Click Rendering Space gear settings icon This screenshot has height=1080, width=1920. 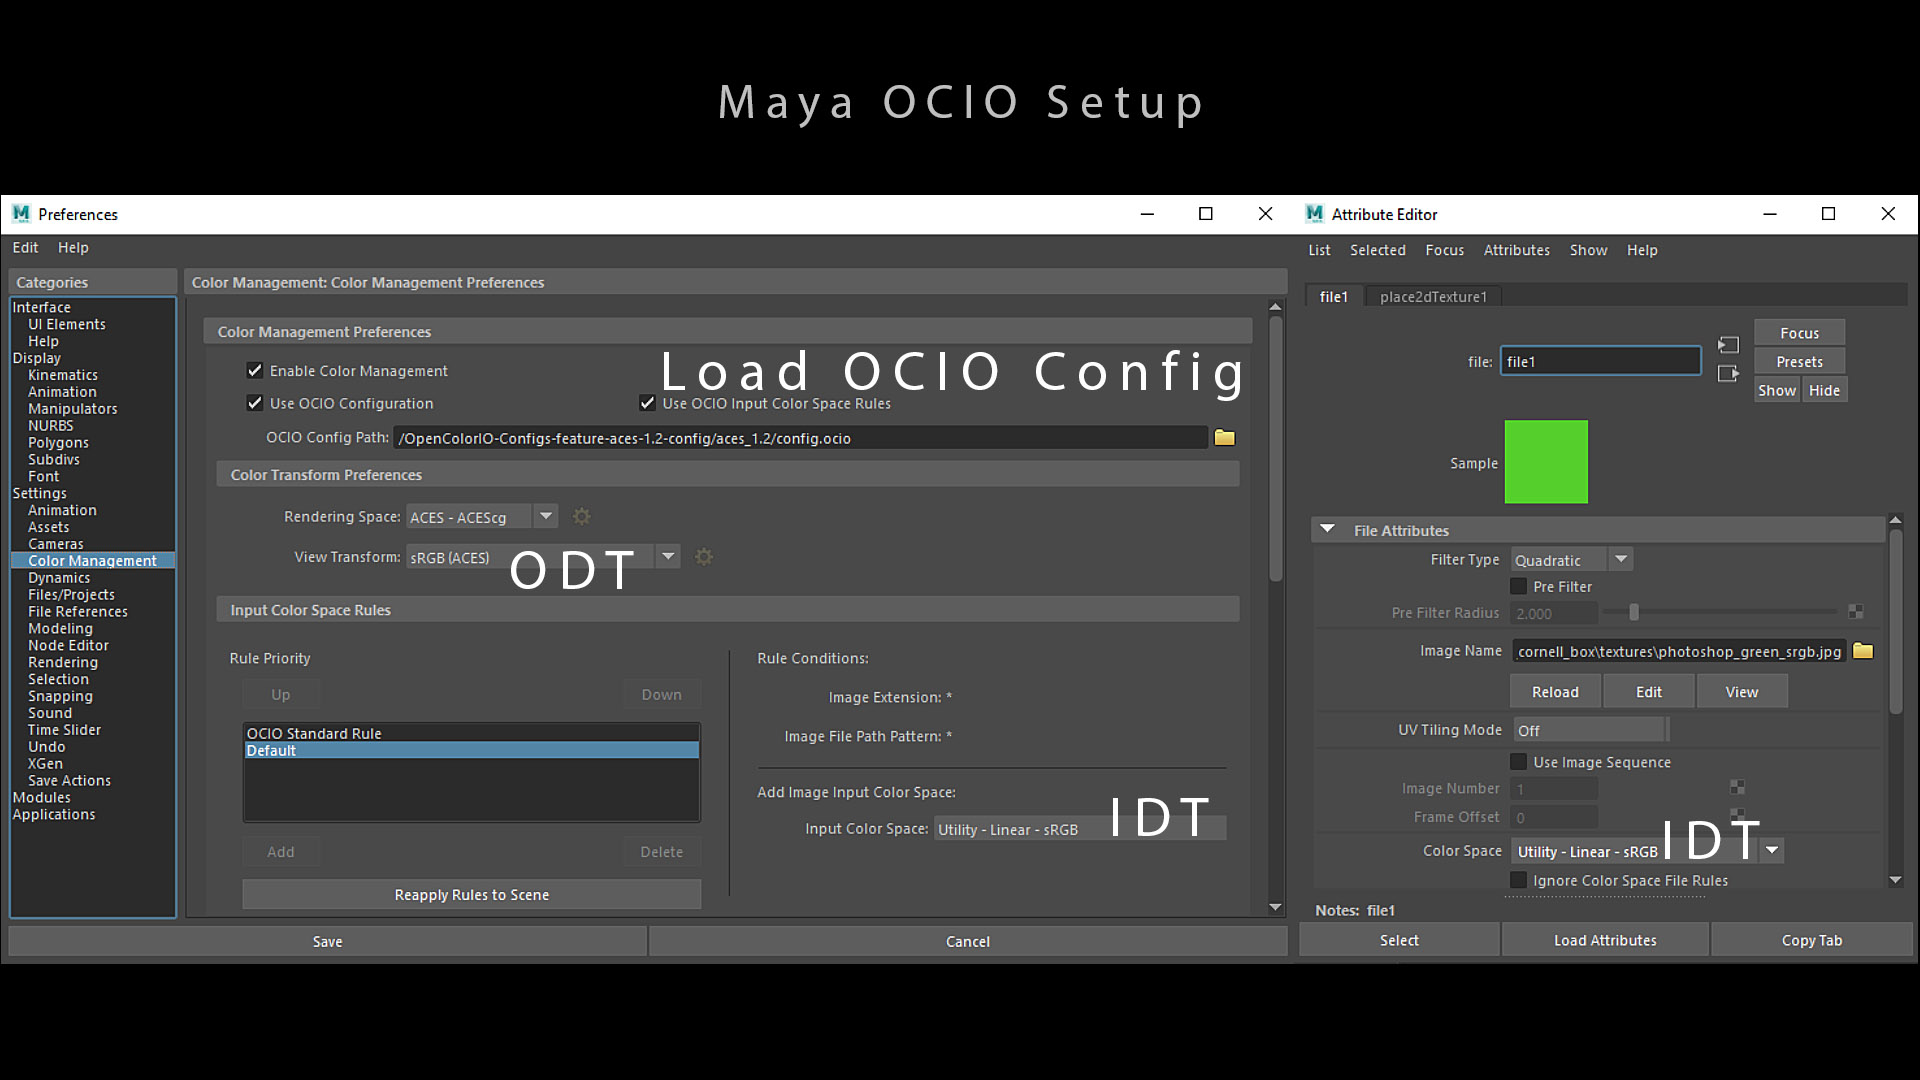(581, 517)
